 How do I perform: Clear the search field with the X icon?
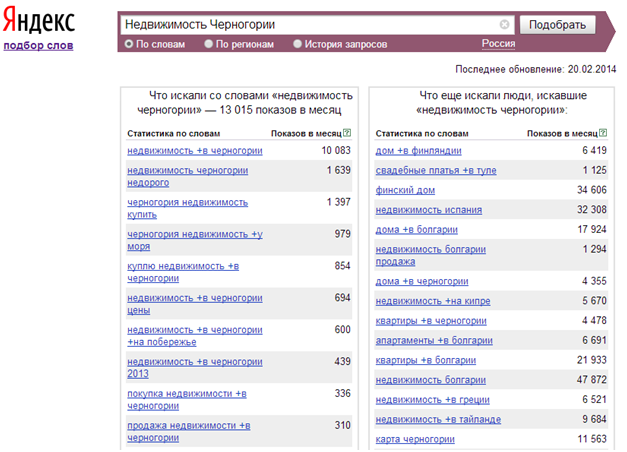[x=504, y=24]
